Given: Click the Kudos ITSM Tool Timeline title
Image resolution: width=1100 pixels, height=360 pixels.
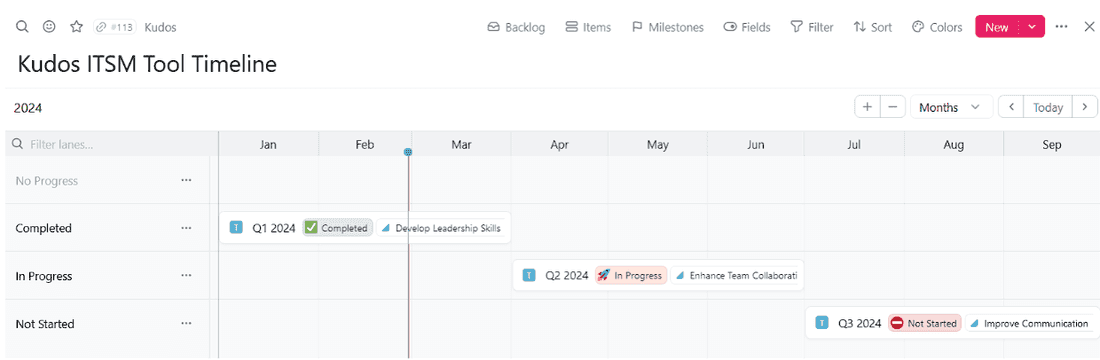Looking at the screenshot, I should point(147,64).
